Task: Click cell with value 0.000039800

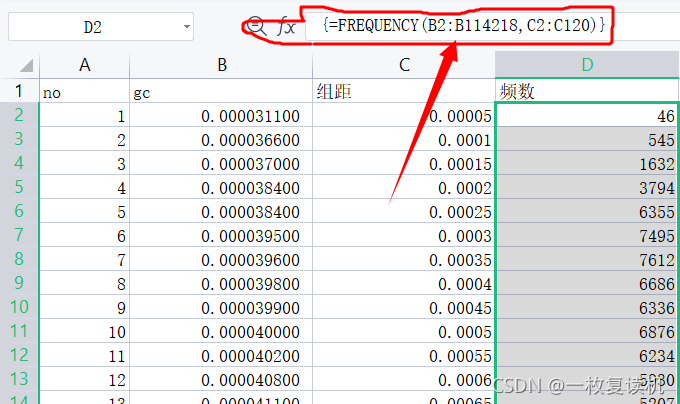Action: (221, 283)
